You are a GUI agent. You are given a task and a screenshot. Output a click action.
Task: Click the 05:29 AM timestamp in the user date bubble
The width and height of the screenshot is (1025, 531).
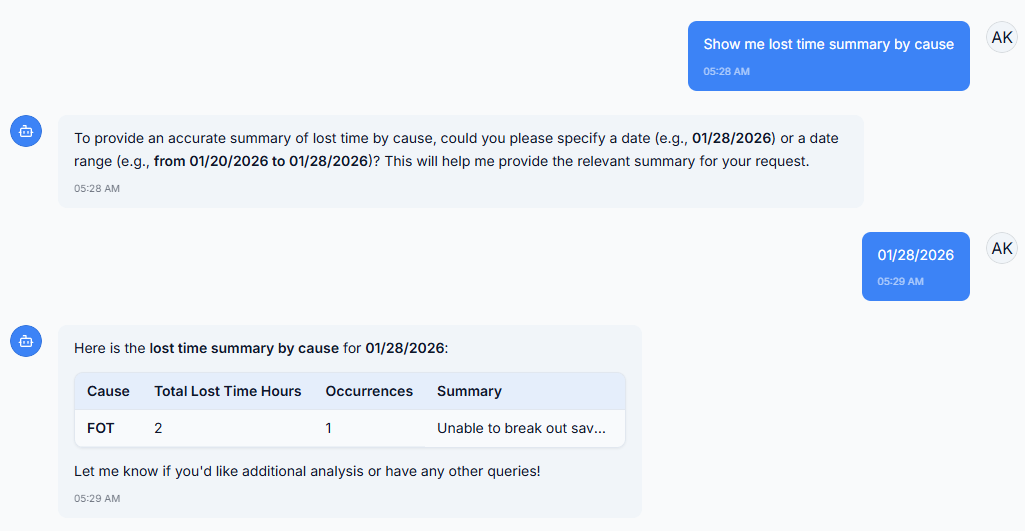[900, 281]
